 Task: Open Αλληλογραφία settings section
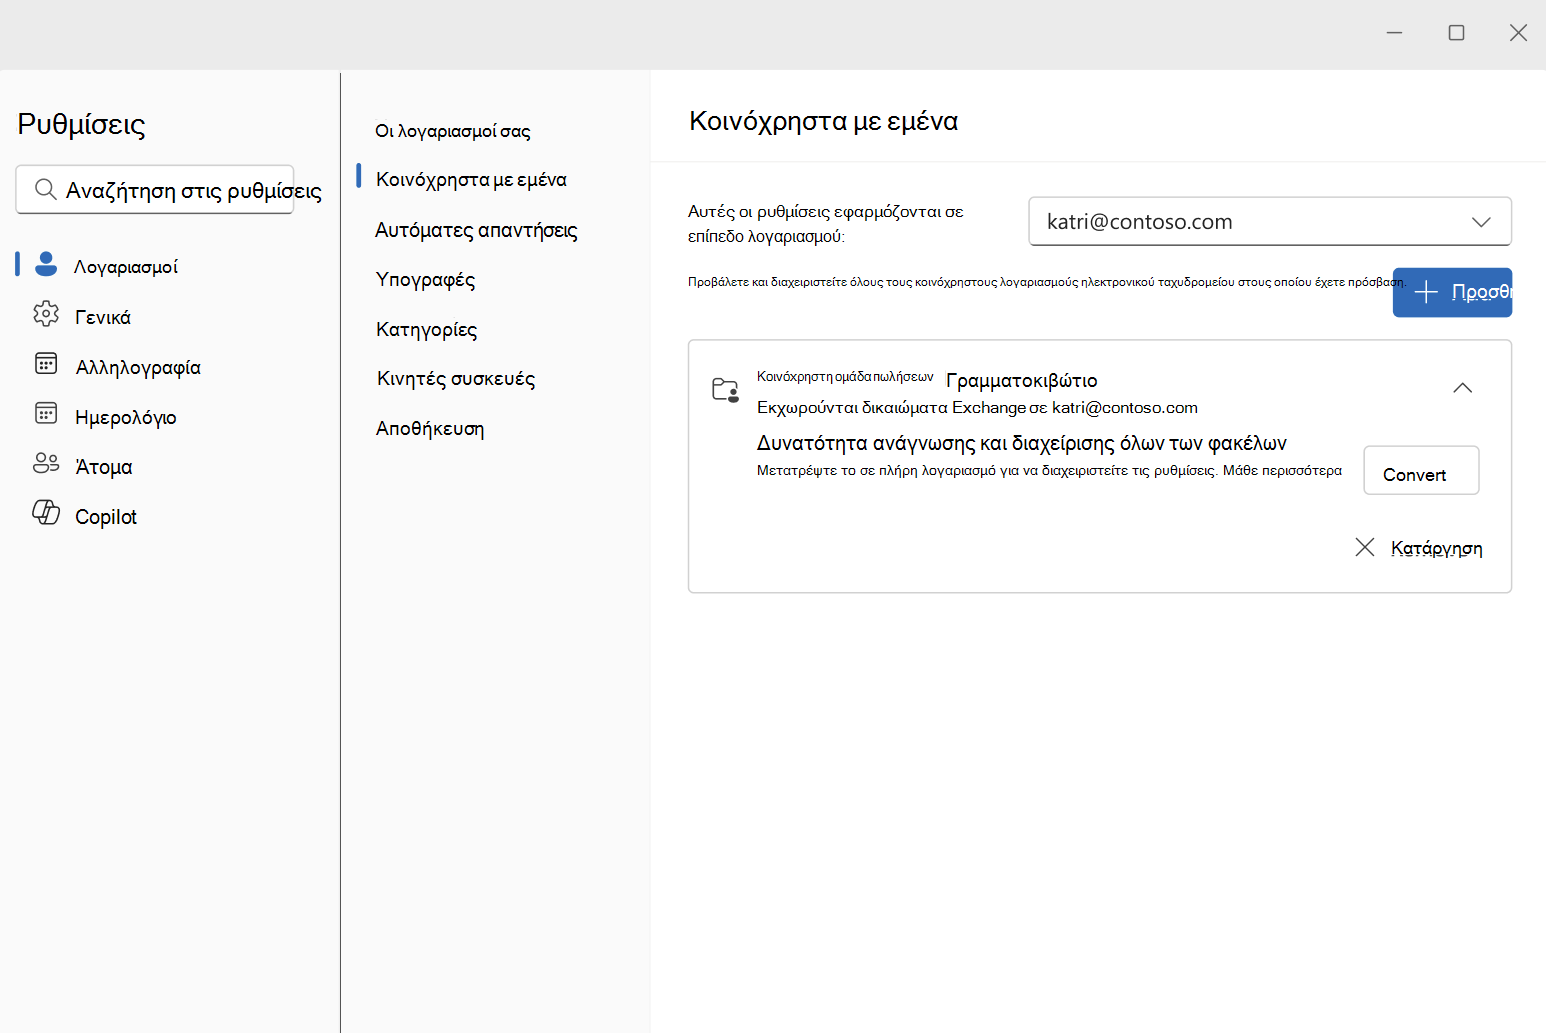(138, 366)
